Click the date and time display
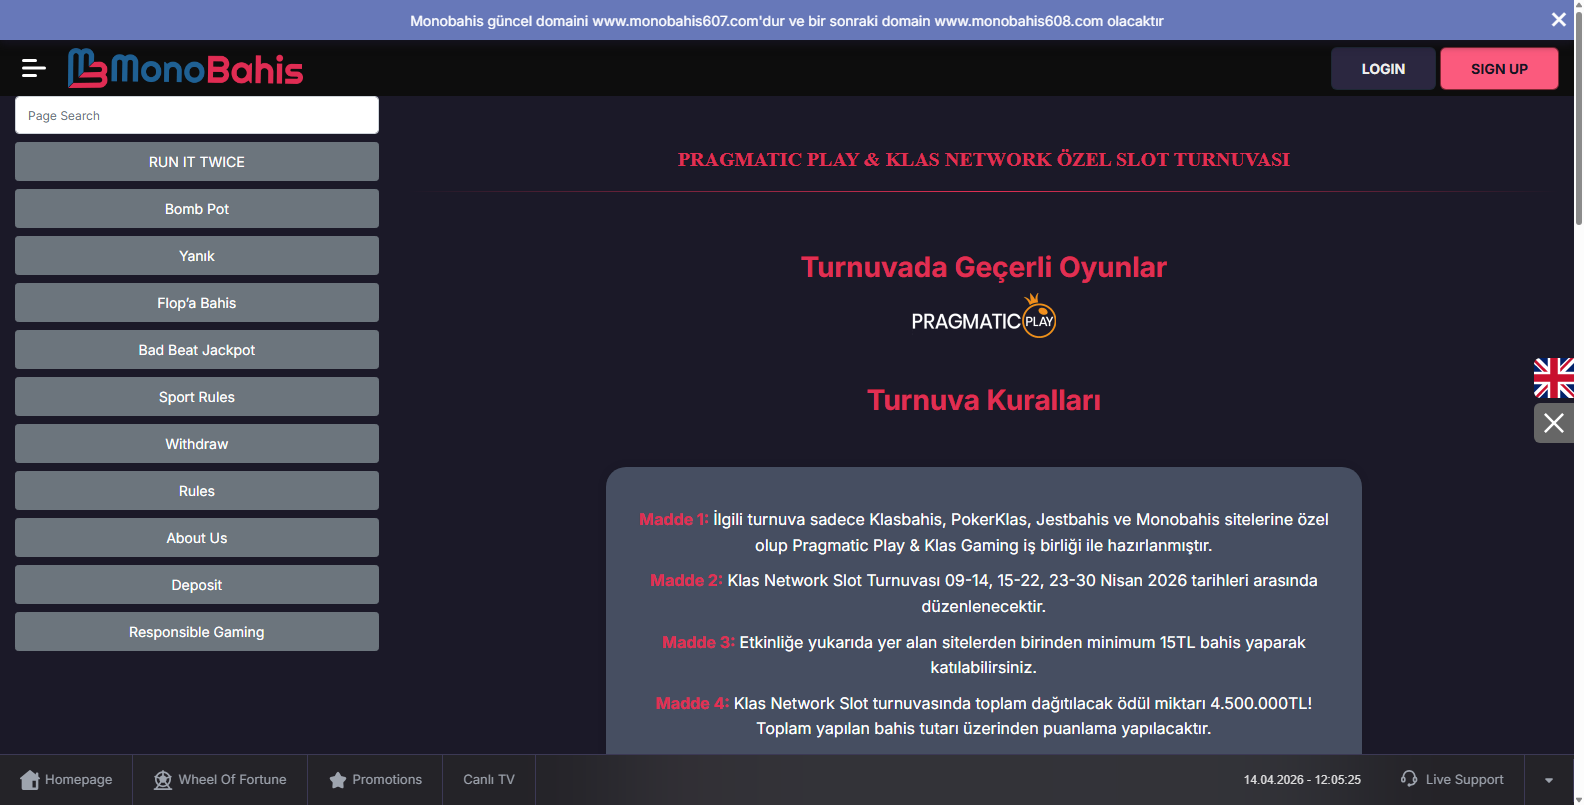1584x805 pixels. coord(1302,780)
